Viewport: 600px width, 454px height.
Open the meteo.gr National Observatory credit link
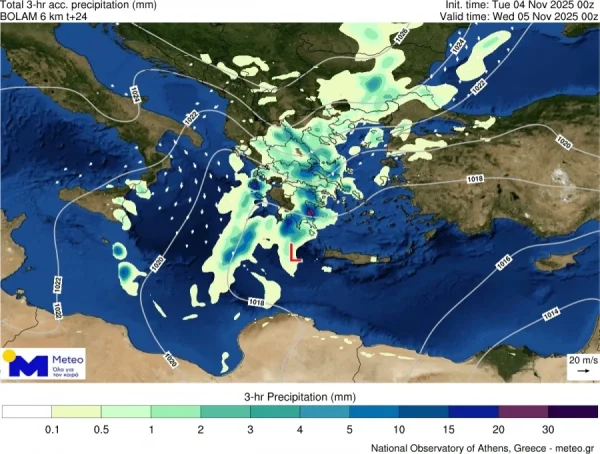(x=481, y=446)
